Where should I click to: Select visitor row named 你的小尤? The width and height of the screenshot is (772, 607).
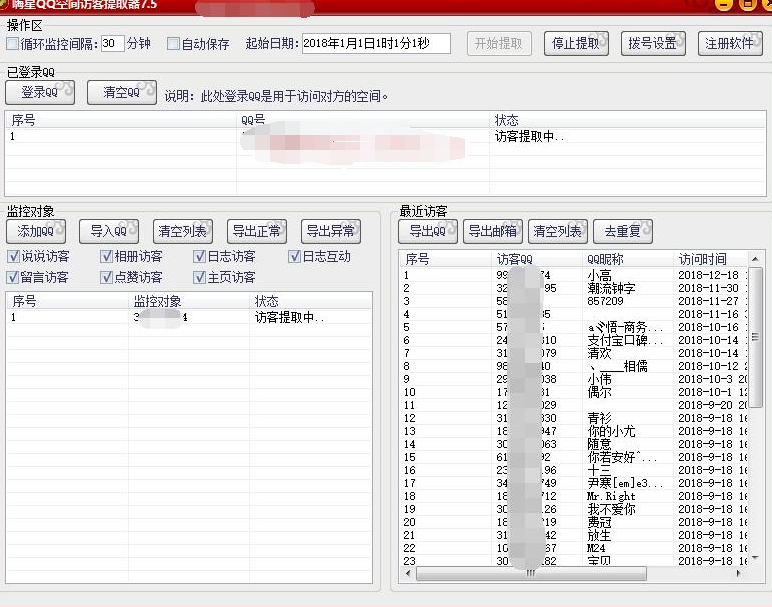[x=575, y=431]
